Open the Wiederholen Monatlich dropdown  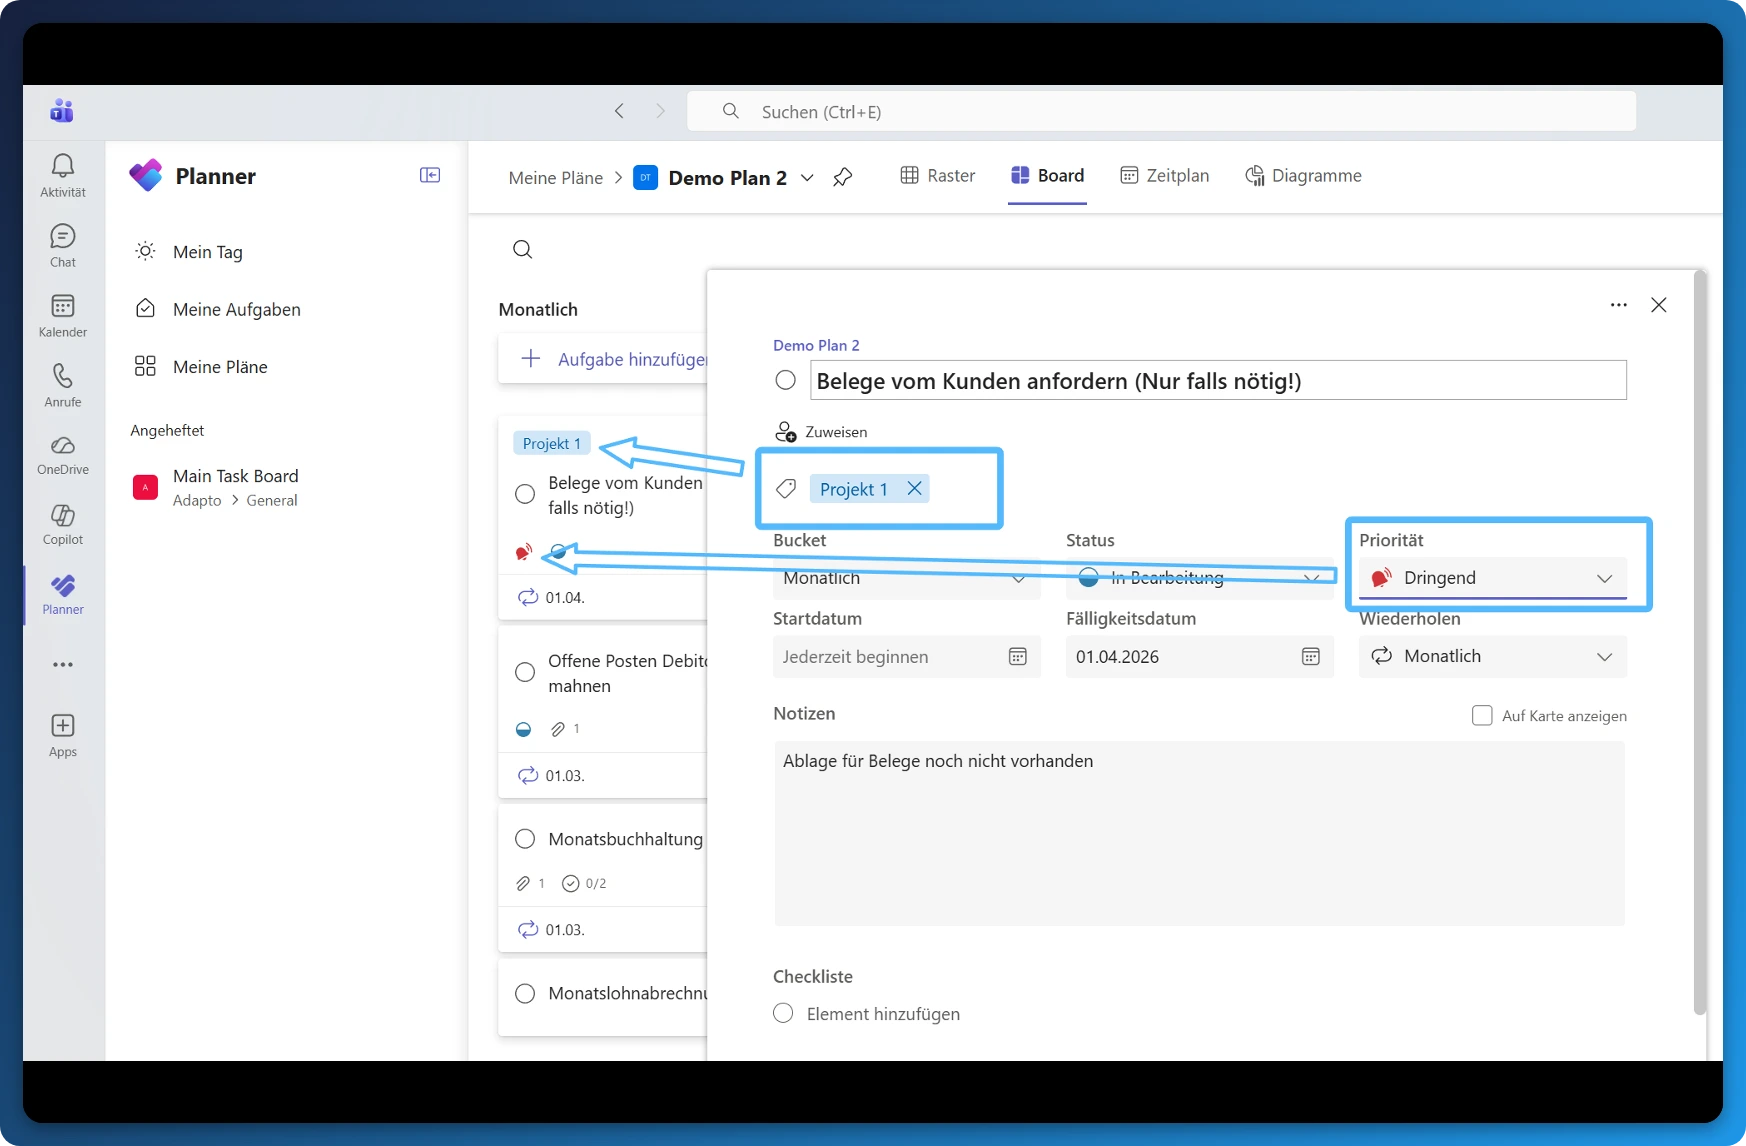point(1493,656)
